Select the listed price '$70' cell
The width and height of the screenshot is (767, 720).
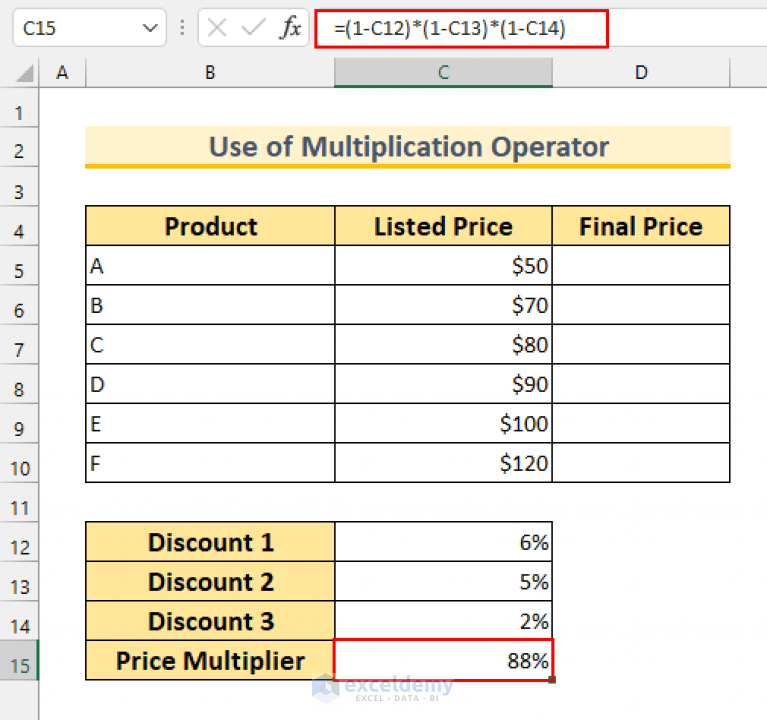tap(443, 305)
